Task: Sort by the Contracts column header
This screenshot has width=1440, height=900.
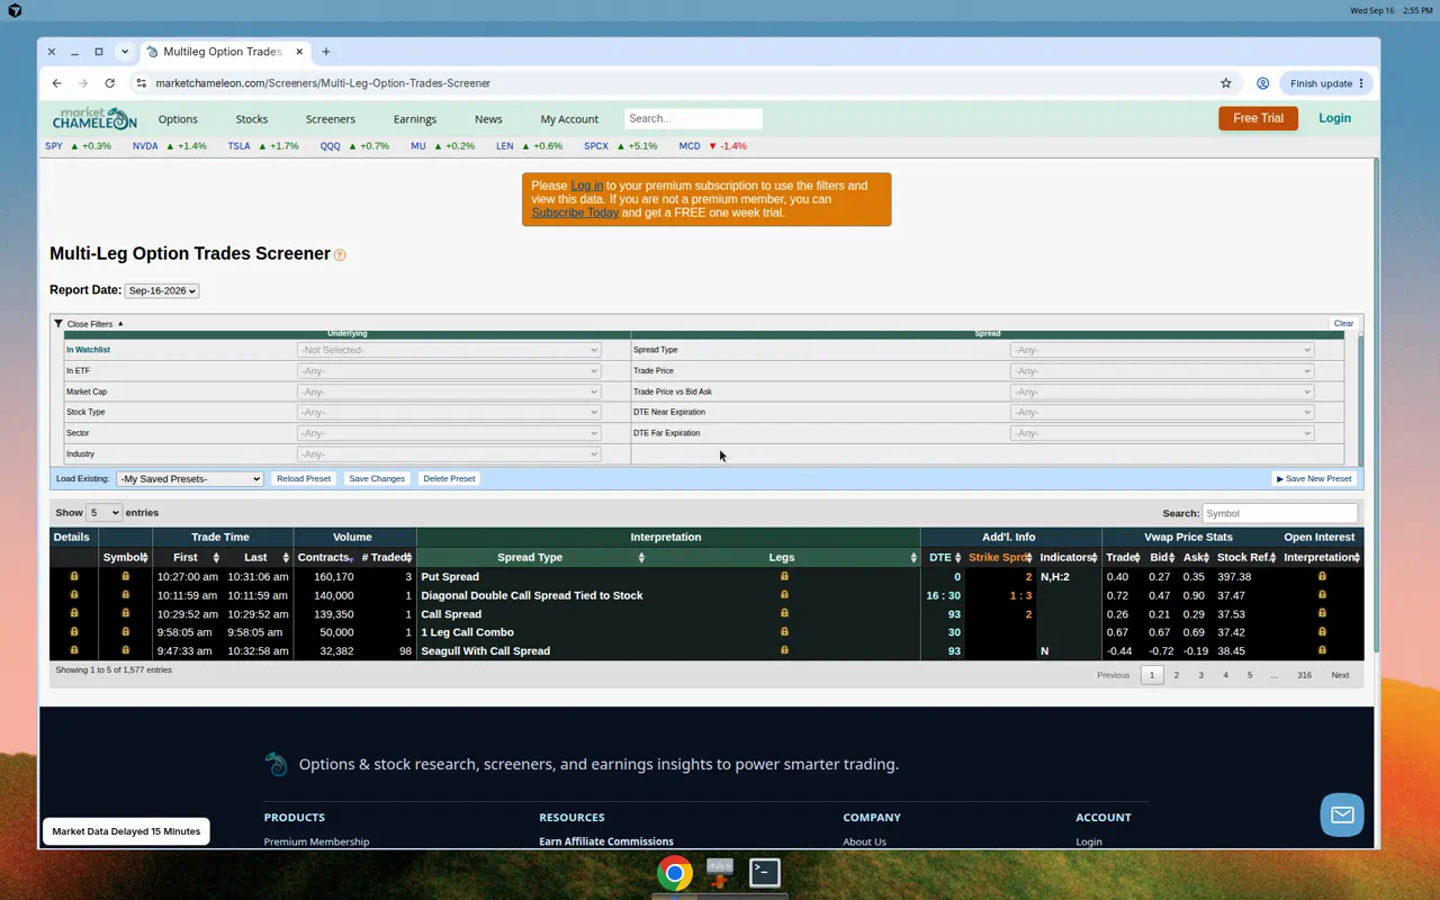Action: coord(325,558)
